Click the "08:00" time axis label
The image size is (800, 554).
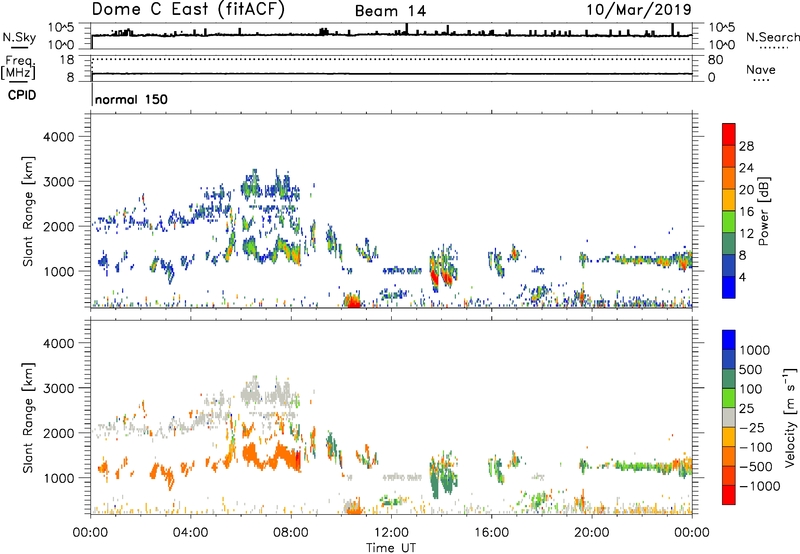coord(291,532)
